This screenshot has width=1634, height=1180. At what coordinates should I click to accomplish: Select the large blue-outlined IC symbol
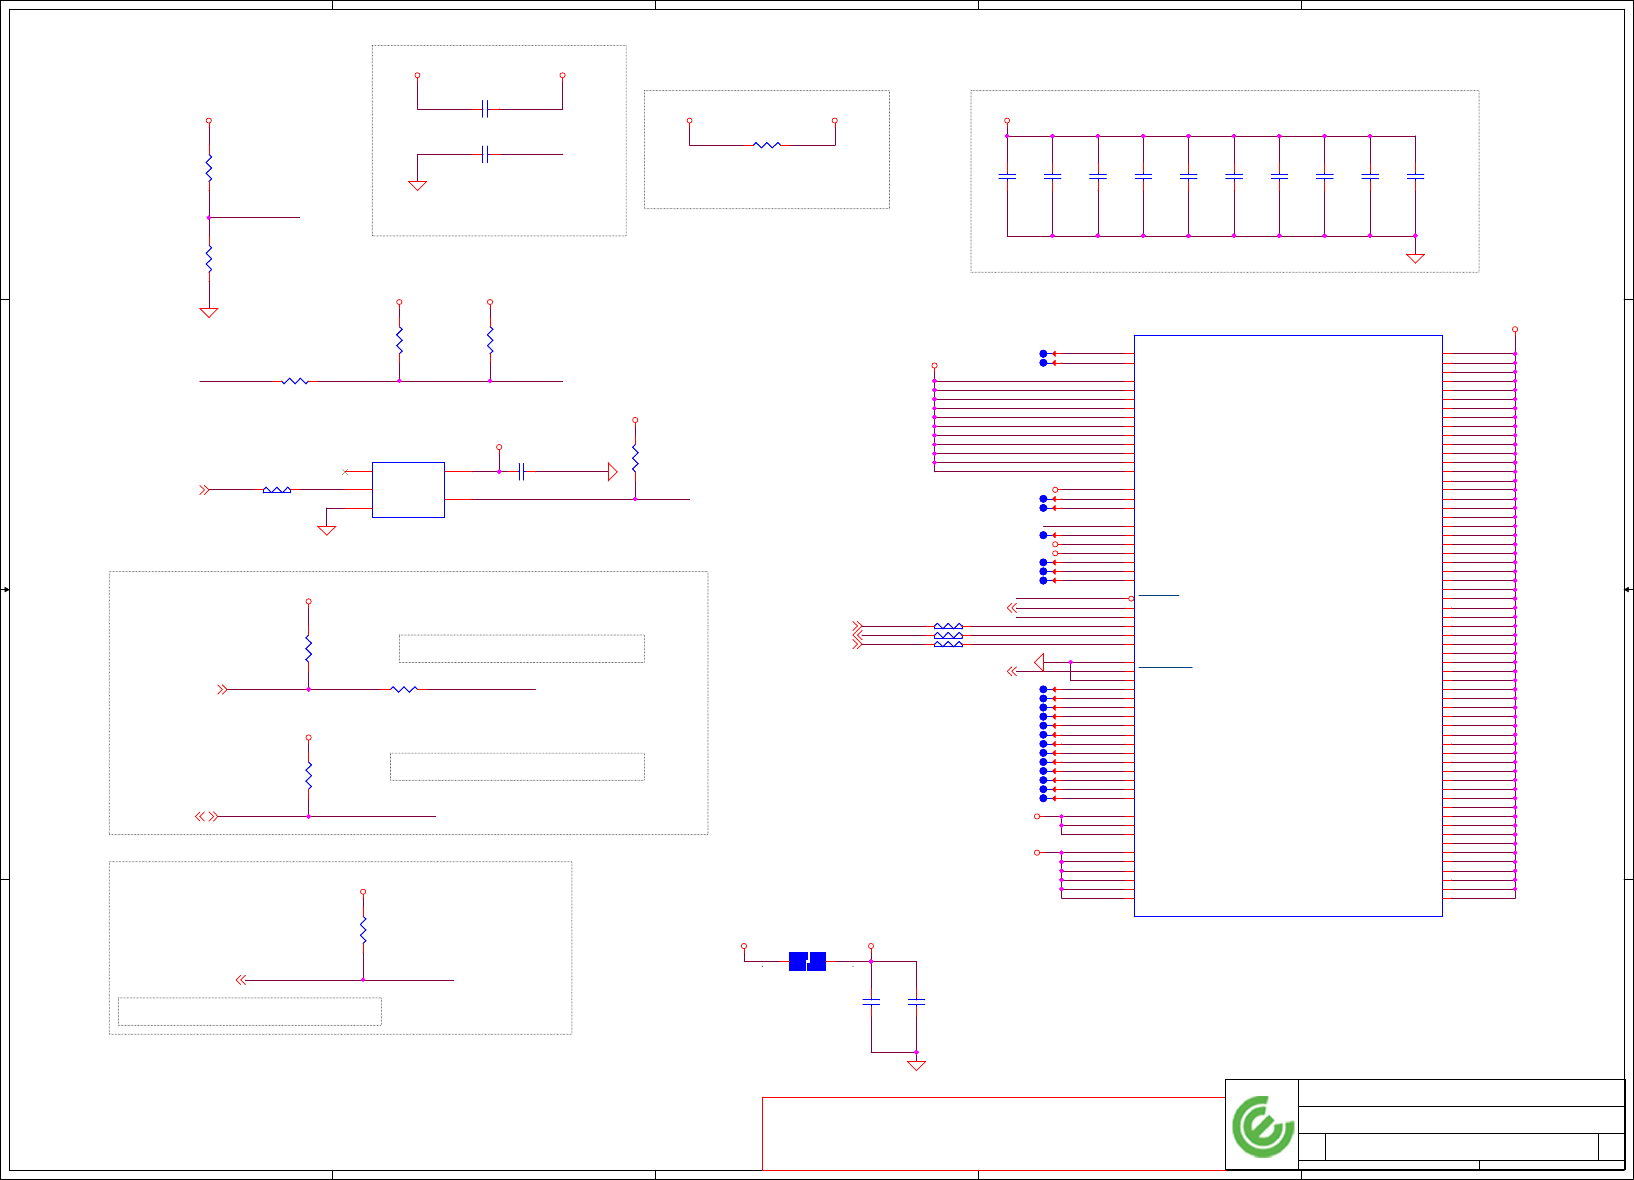pos(1288,625)
